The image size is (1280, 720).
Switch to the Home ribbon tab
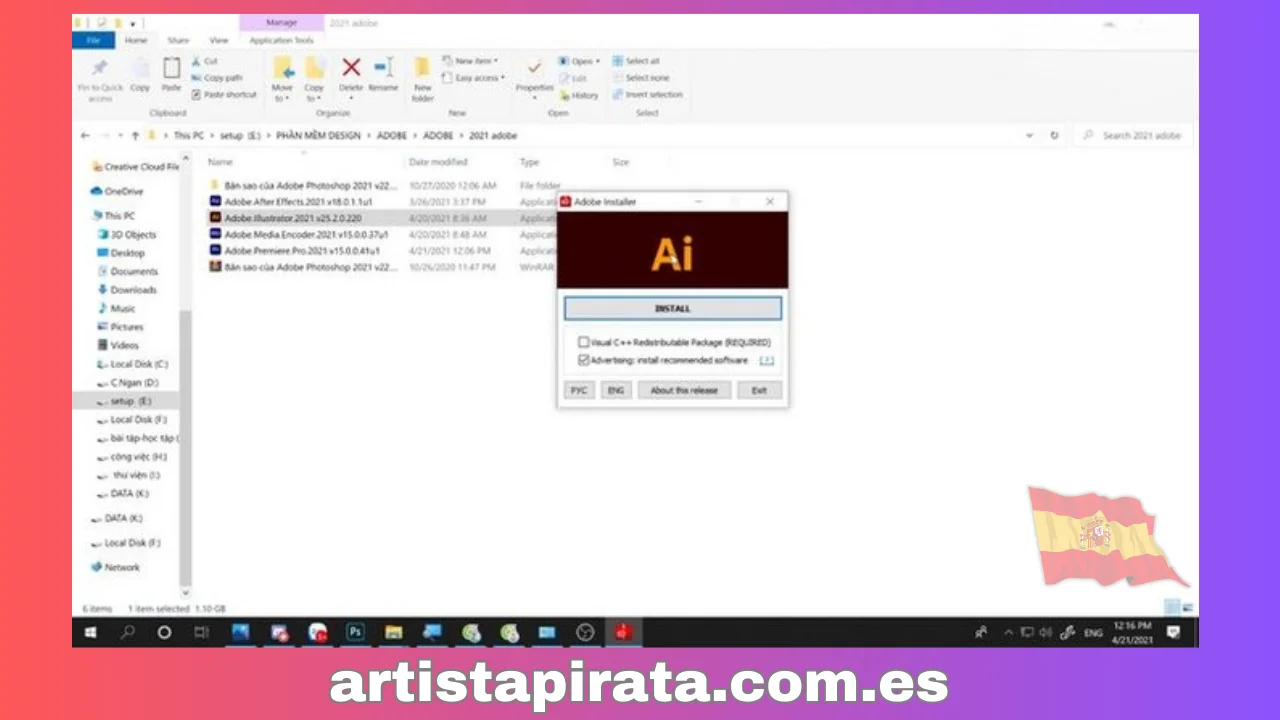coord(136,40)
